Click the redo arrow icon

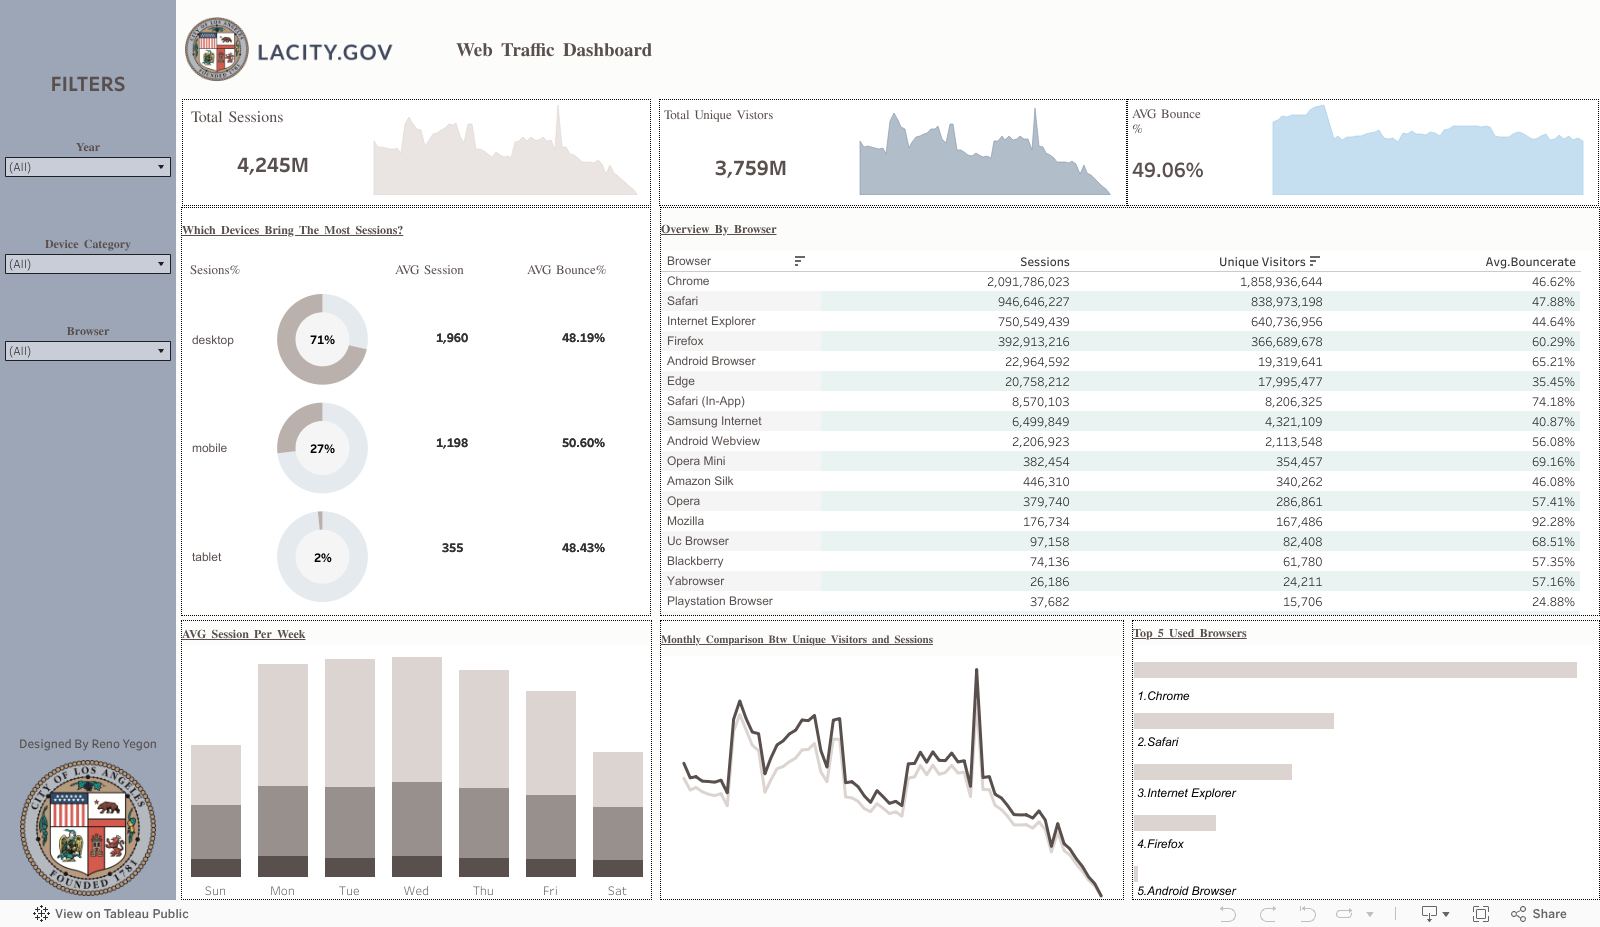1268,914
